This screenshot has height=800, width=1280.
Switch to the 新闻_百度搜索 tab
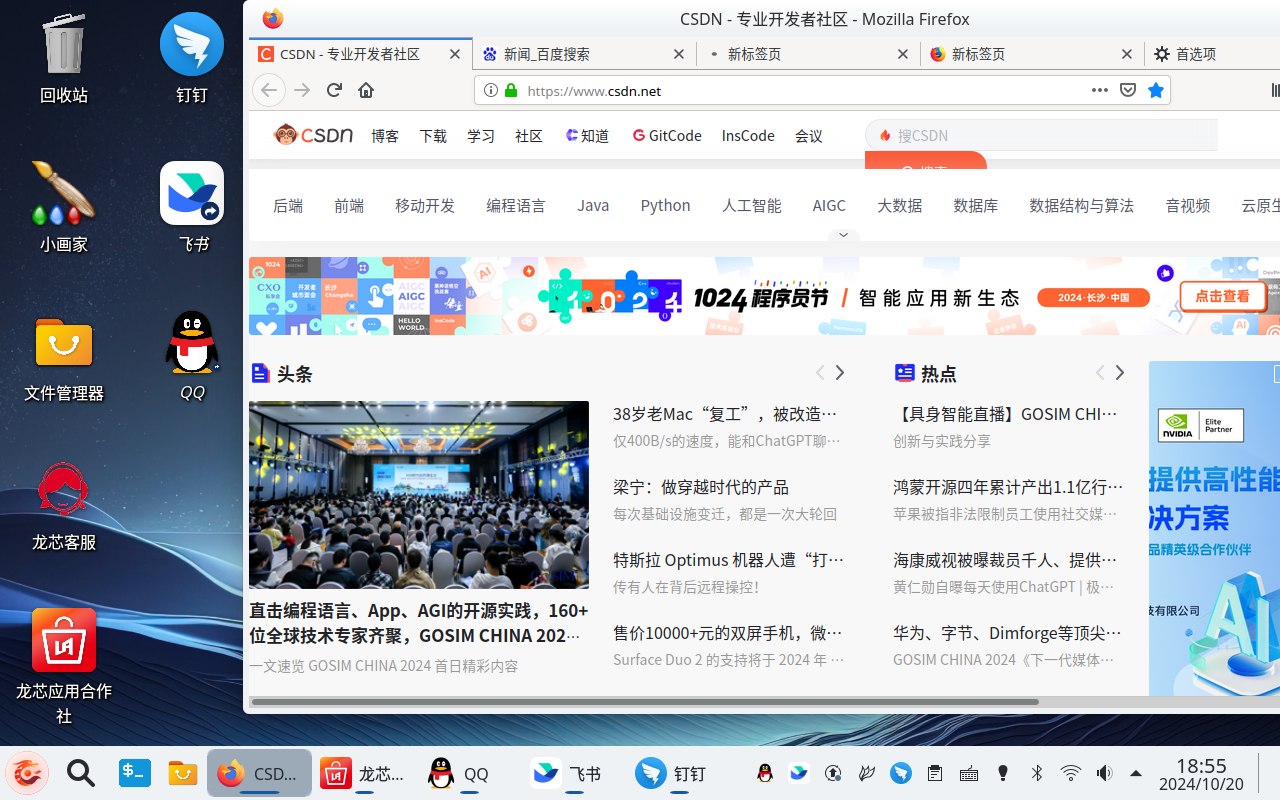click(584, 54)
